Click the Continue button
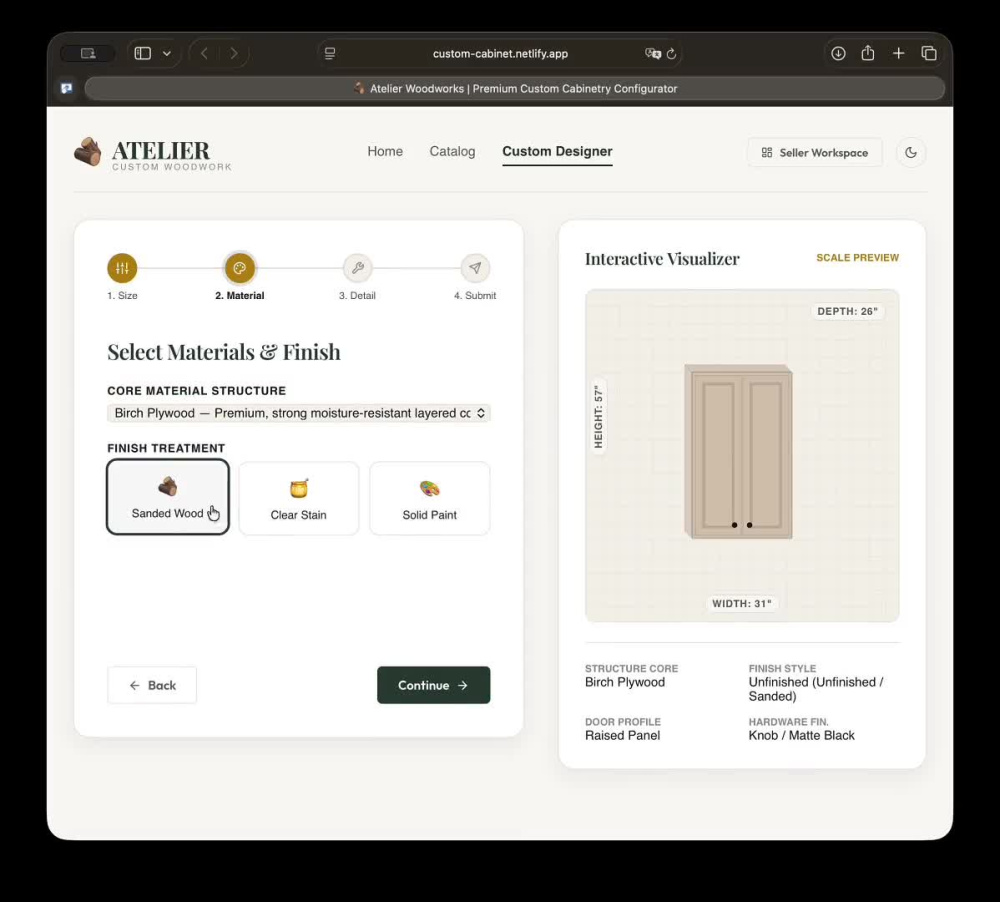 coord(434,685)
